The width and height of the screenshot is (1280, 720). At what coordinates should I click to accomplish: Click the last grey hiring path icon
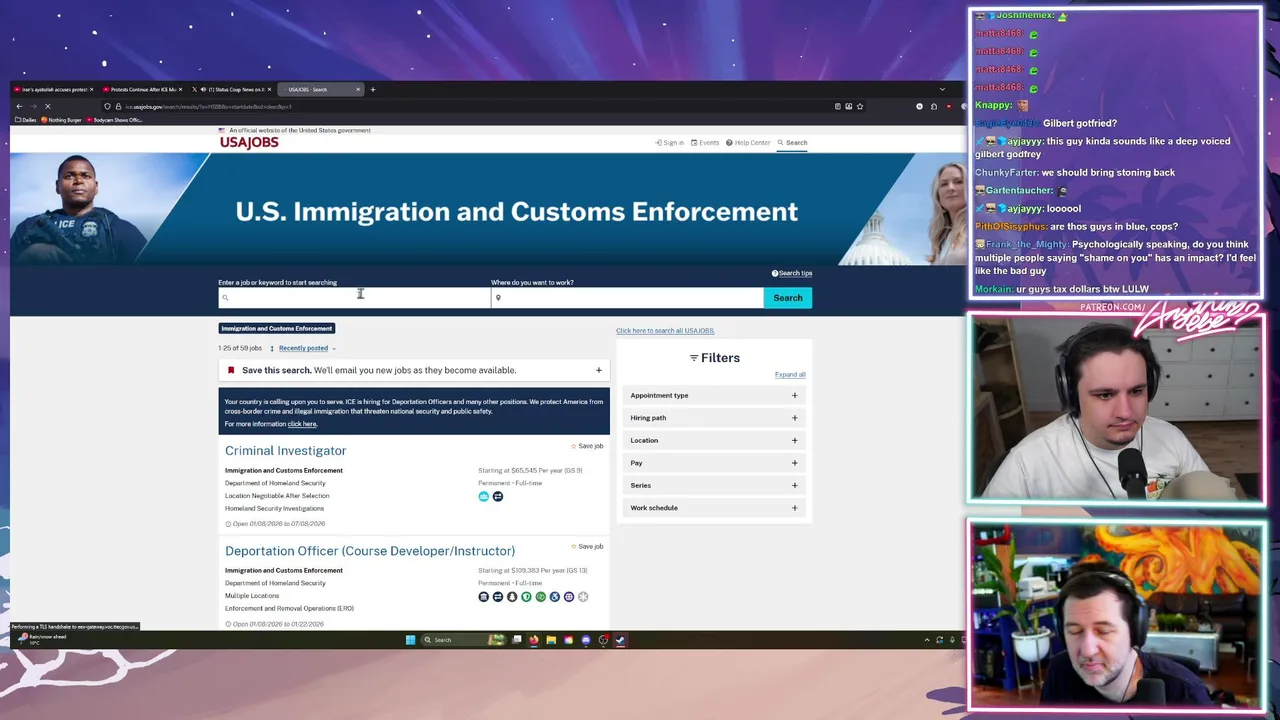(583, 597)
